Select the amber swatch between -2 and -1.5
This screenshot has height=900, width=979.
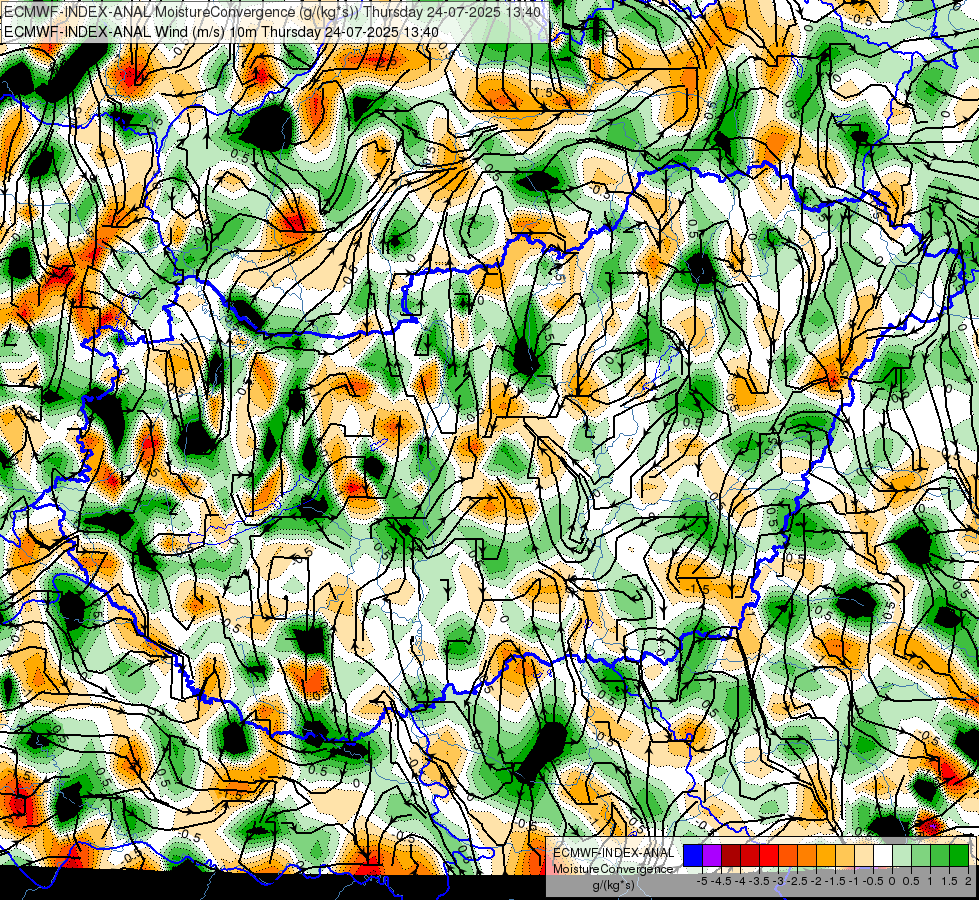coord(826,856)
